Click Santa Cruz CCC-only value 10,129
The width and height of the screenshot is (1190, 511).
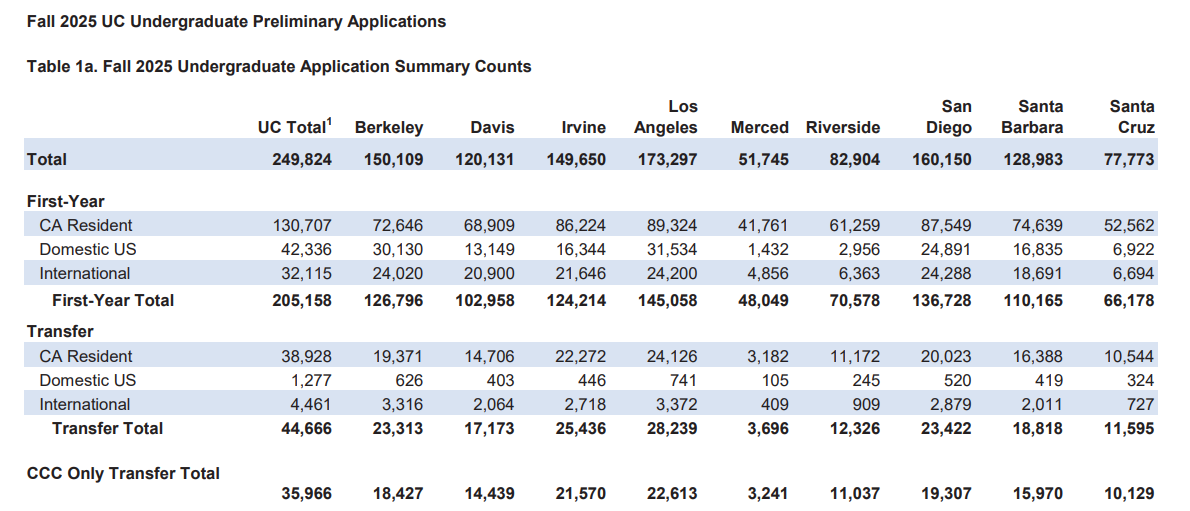1131,494
